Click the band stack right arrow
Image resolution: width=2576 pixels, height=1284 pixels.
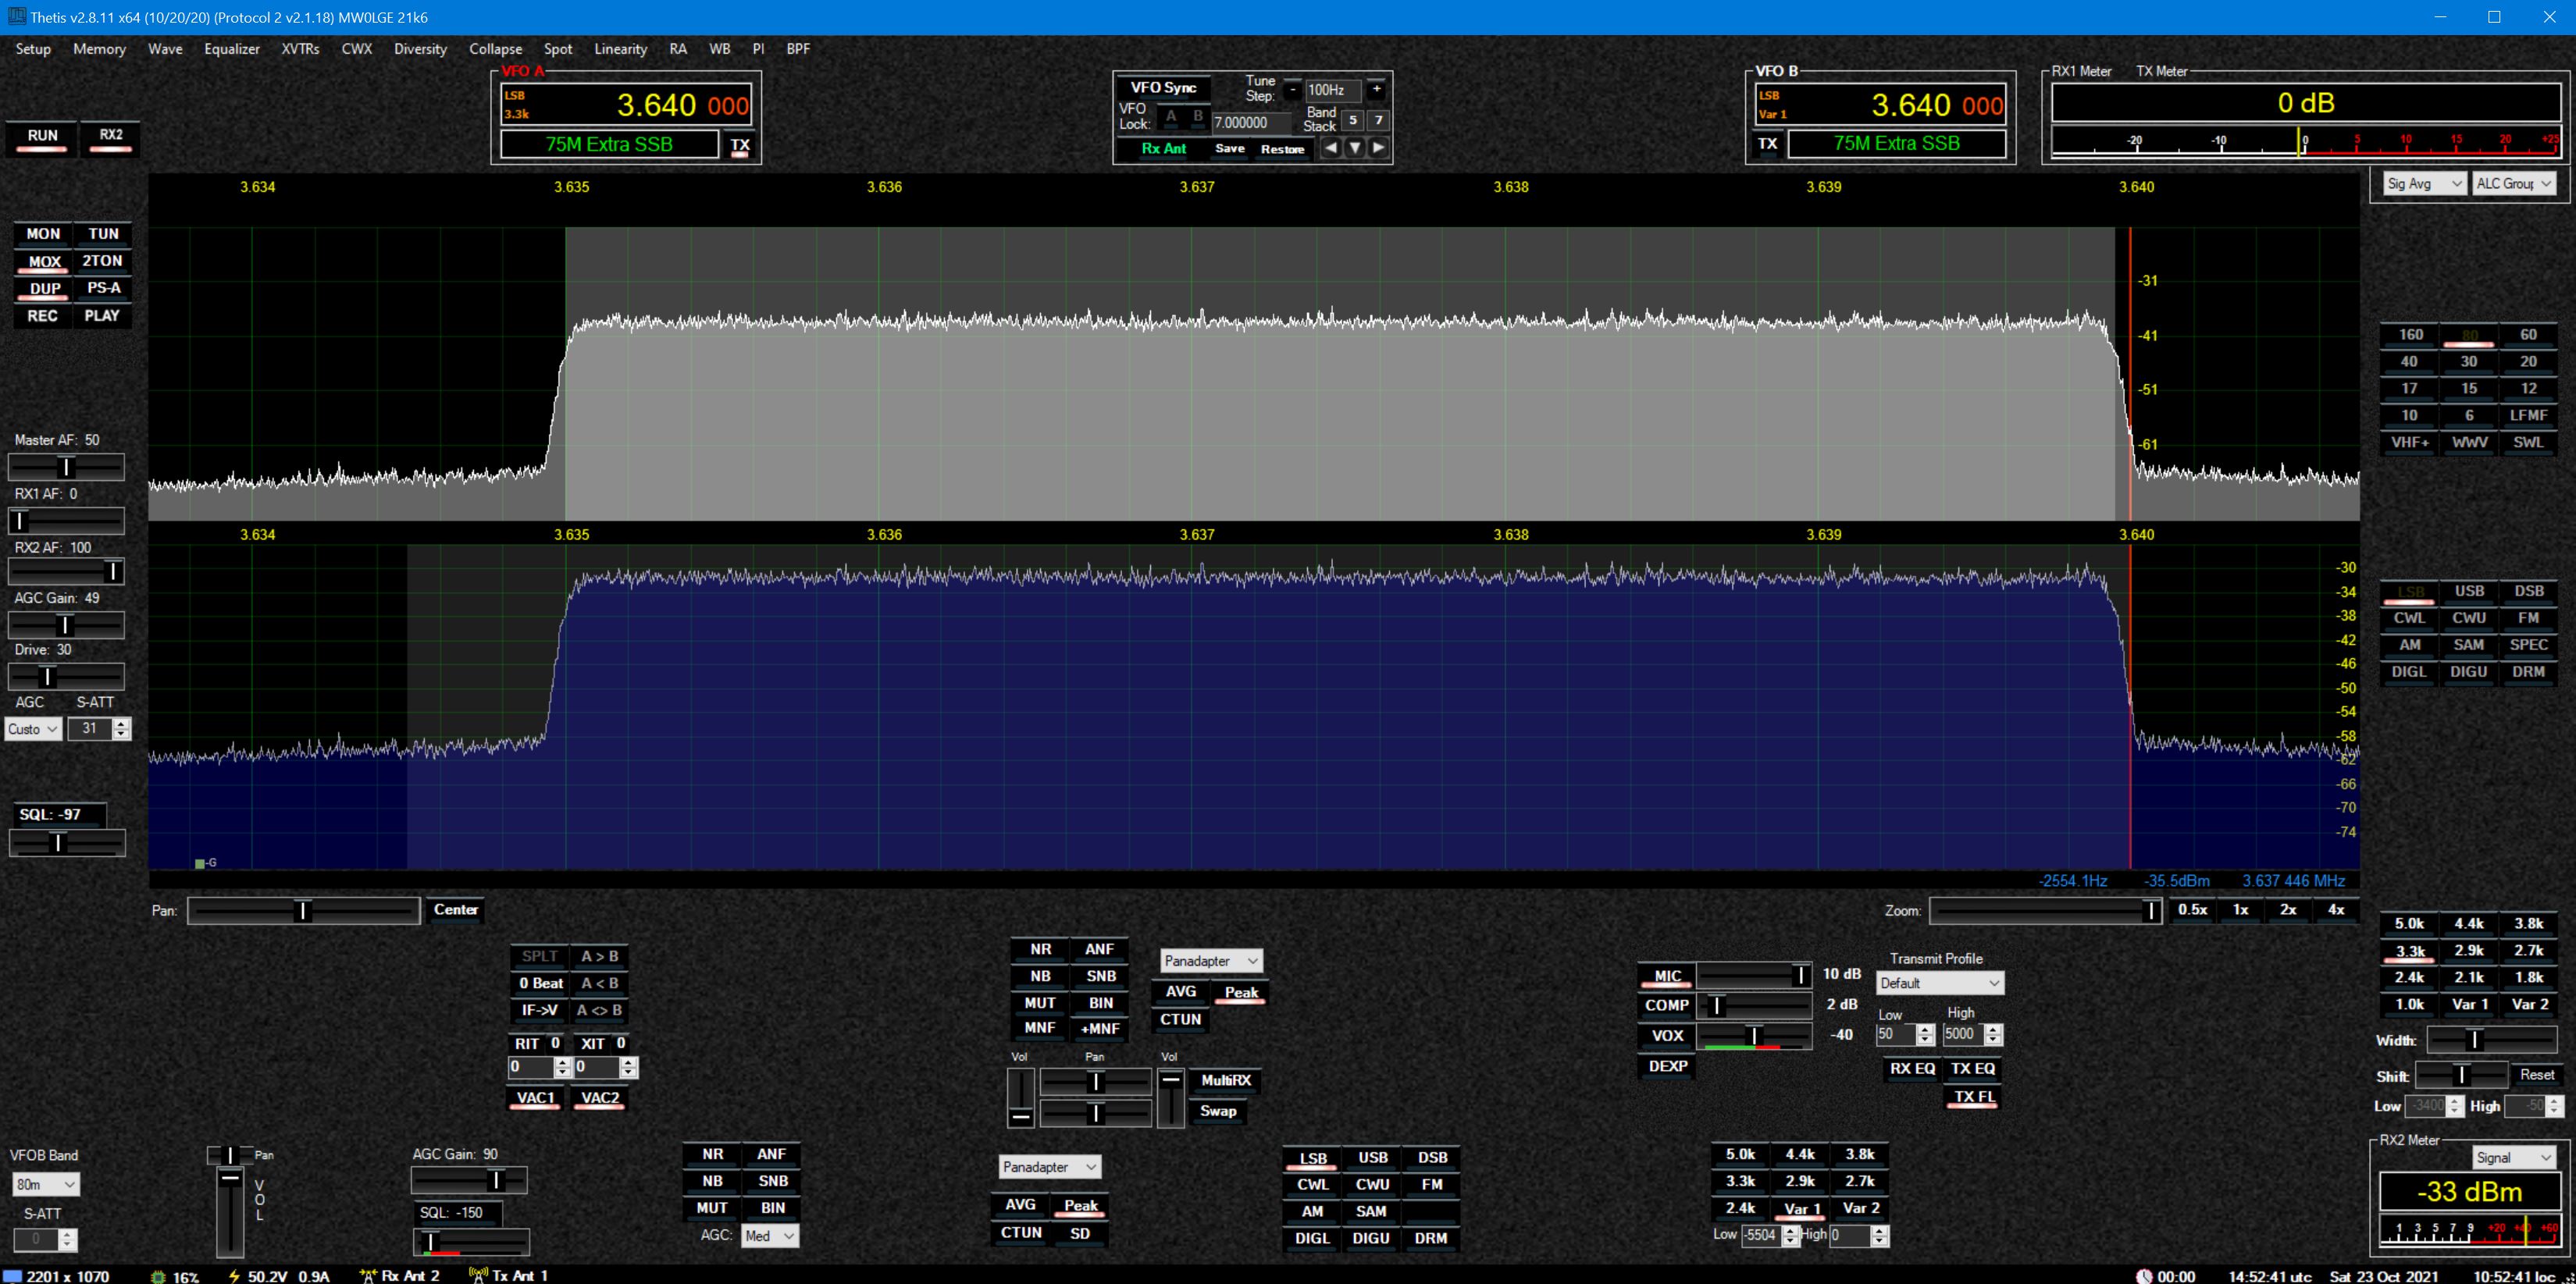pos(1378,148)
